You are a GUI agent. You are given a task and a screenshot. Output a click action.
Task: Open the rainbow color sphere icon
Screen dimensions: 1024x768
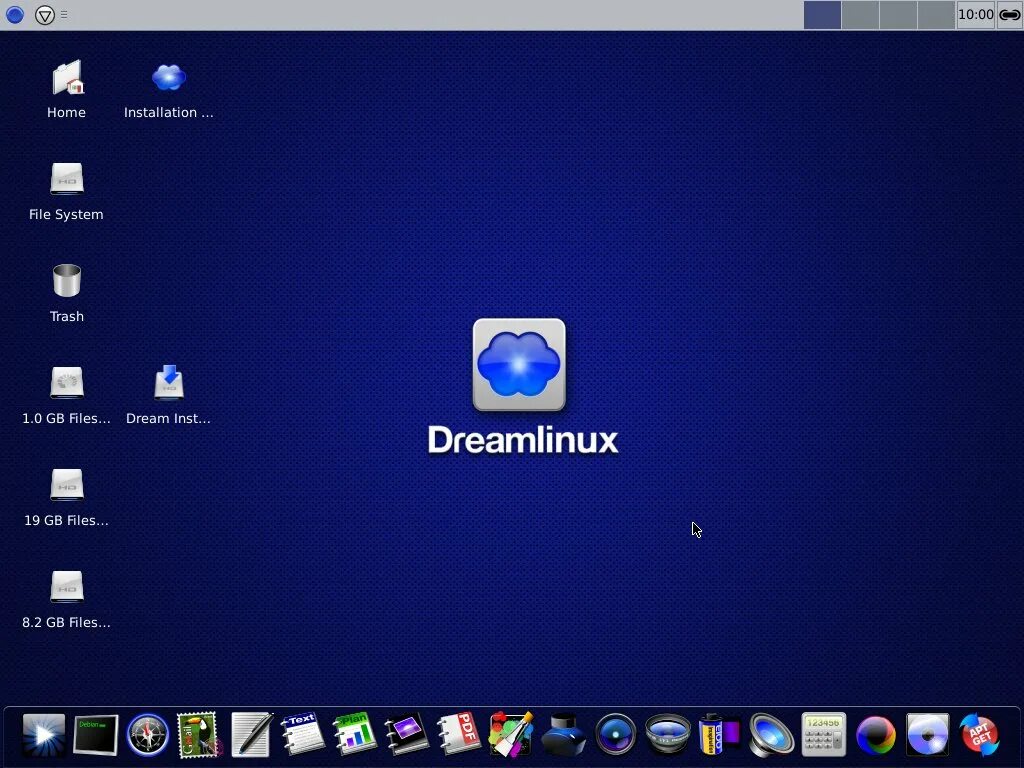(876, 735)
